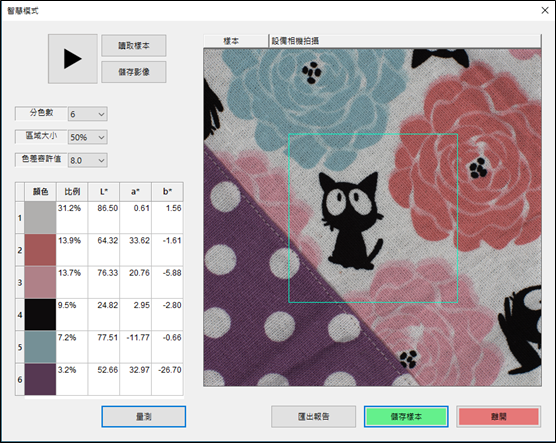Select the red color swatch in row 2
Image resolution: width=556 pixels, height=443 pixels.
pyautogui.click(x=40, y=250)
